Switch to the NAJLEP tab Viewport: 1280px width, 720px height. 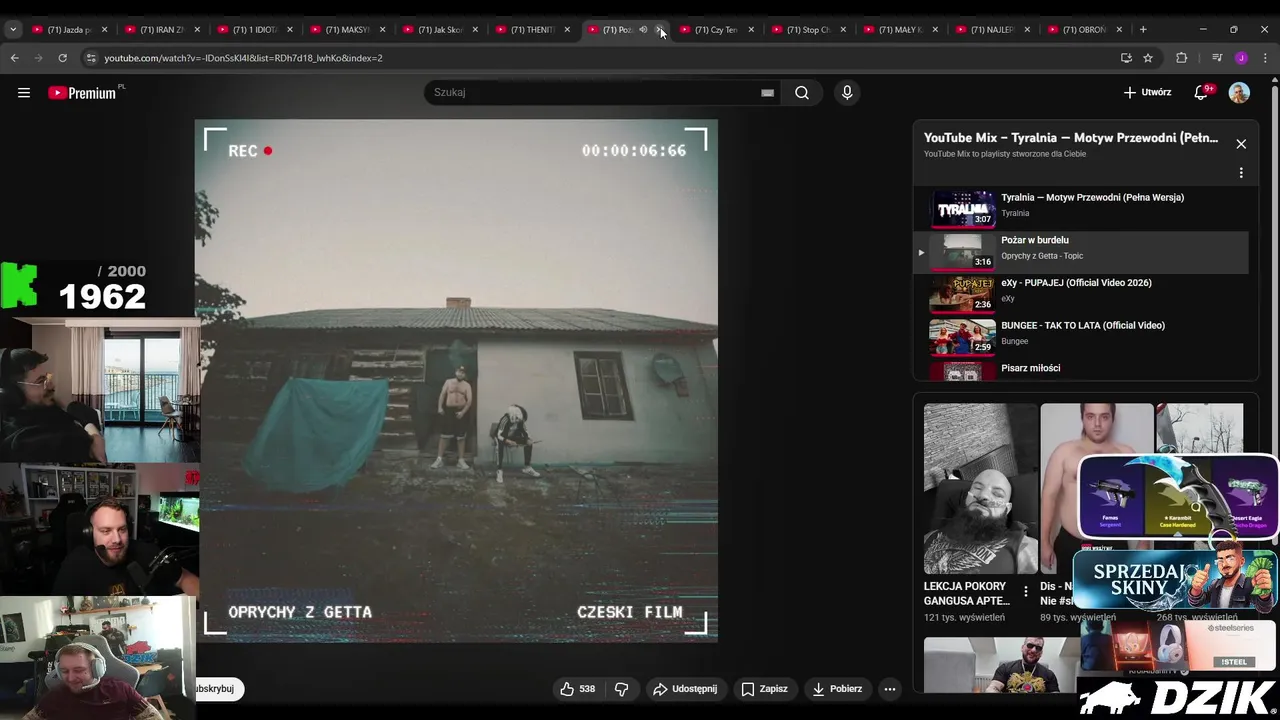pos(993,29)
